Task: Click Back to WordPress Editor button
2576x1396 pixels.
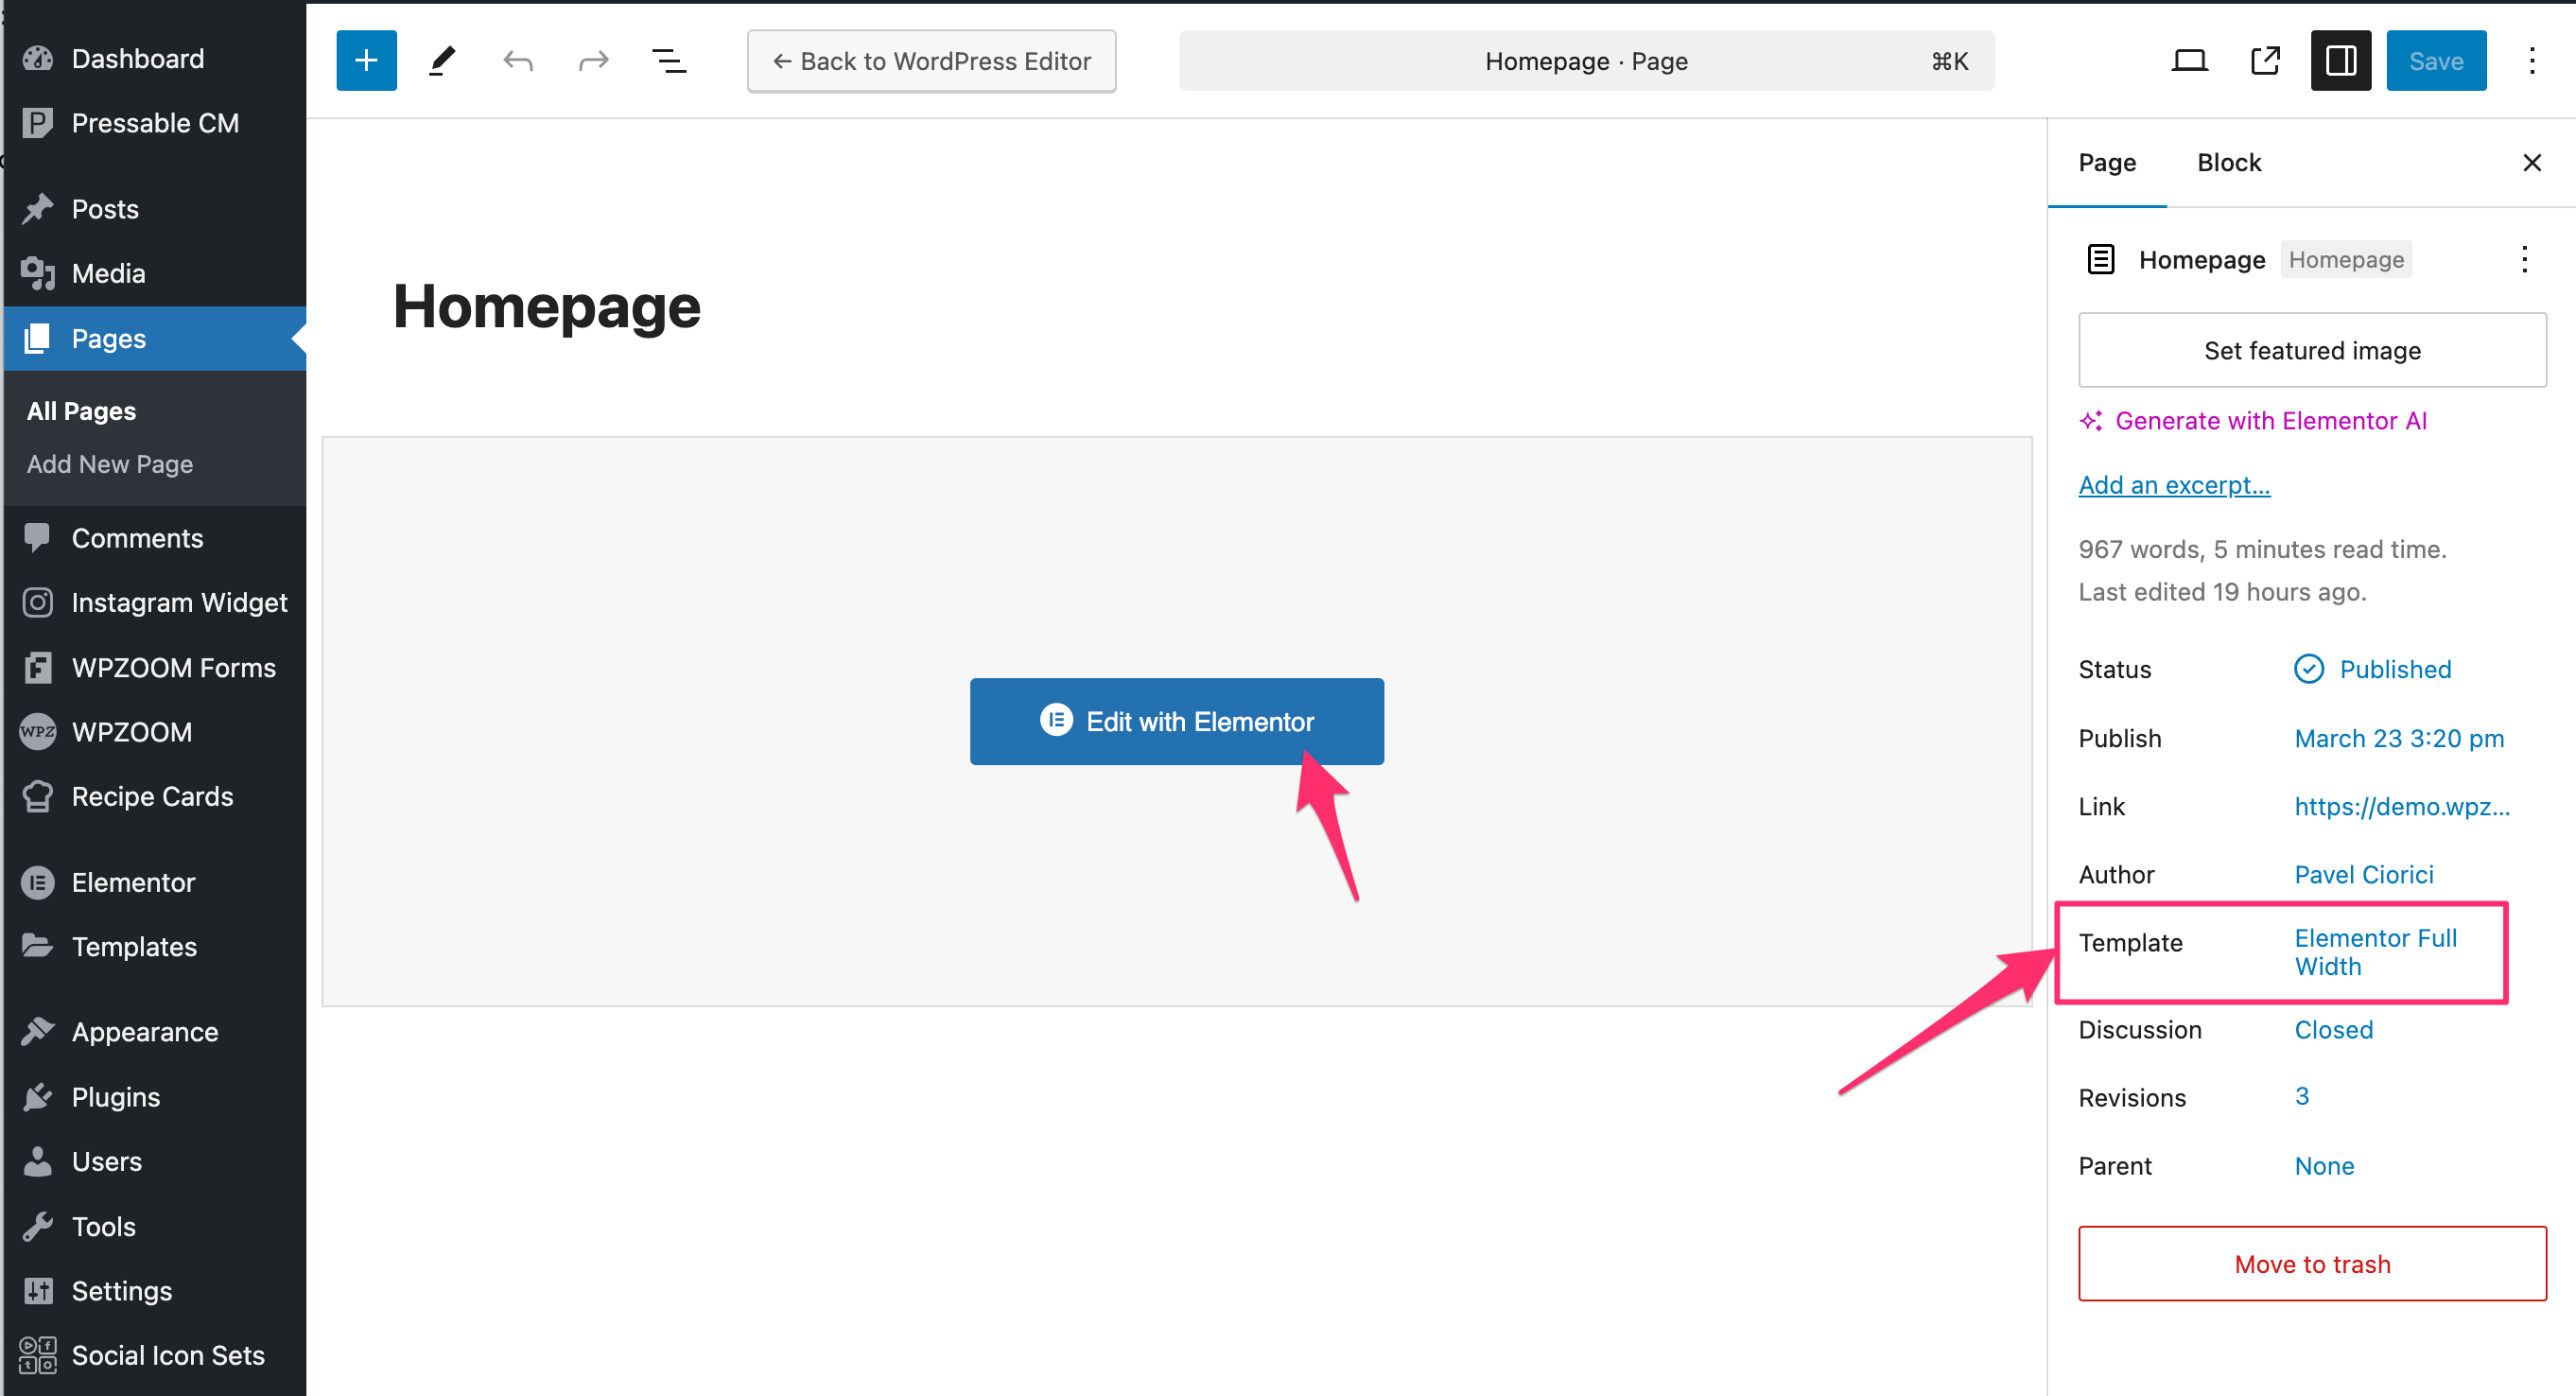Action: pyautogui.click(x=931, y=61)
